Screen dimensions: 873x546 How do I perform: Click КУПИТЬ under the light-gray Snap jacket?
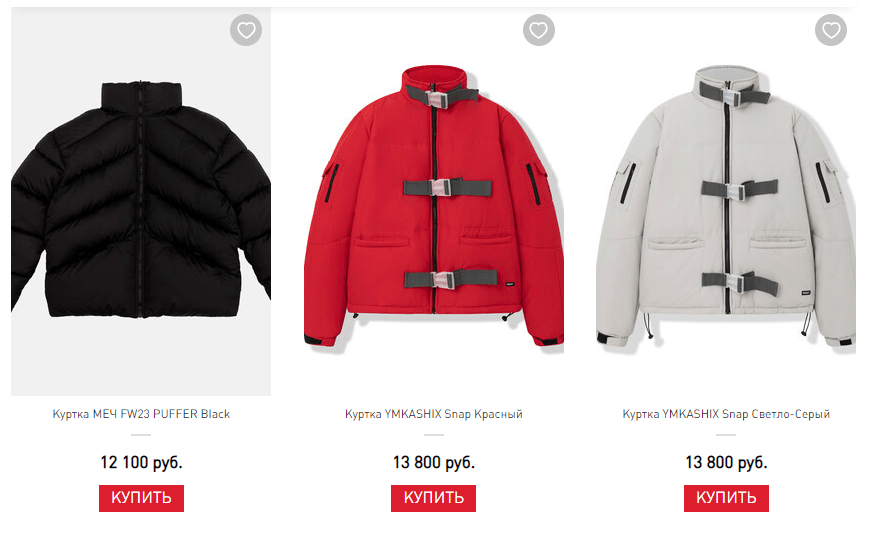click(x=726, y=498)
